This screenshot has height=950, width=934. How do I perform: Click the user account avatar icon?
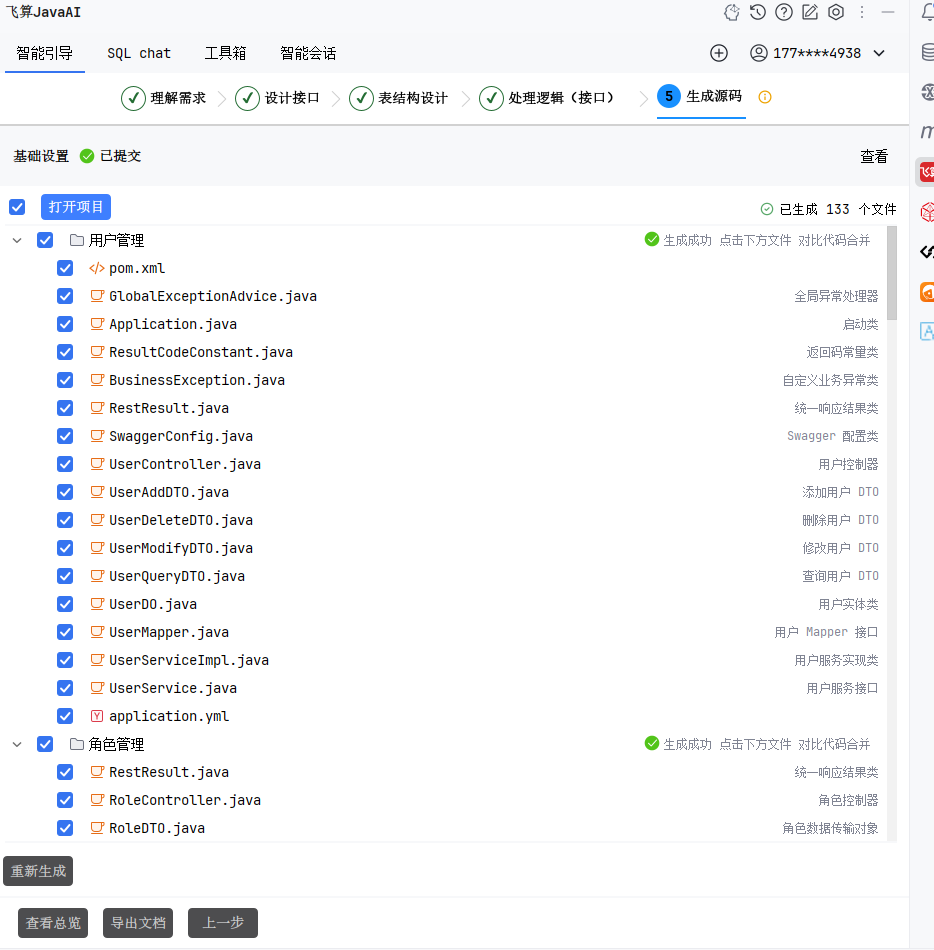[x=758, y=53]
